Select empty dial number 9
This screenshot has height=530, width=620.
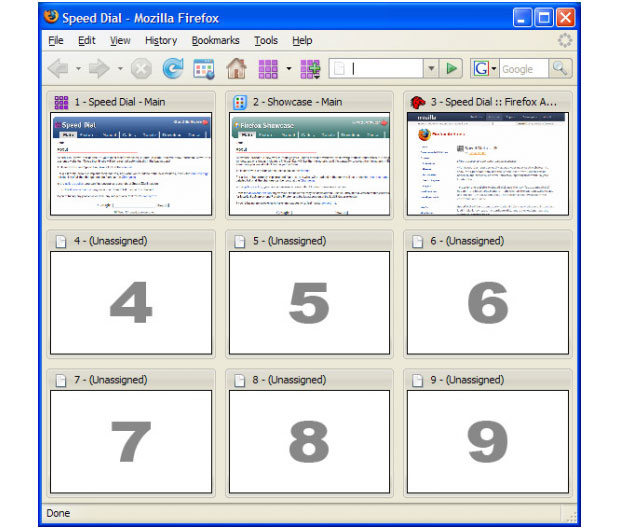tap(488, 441)
